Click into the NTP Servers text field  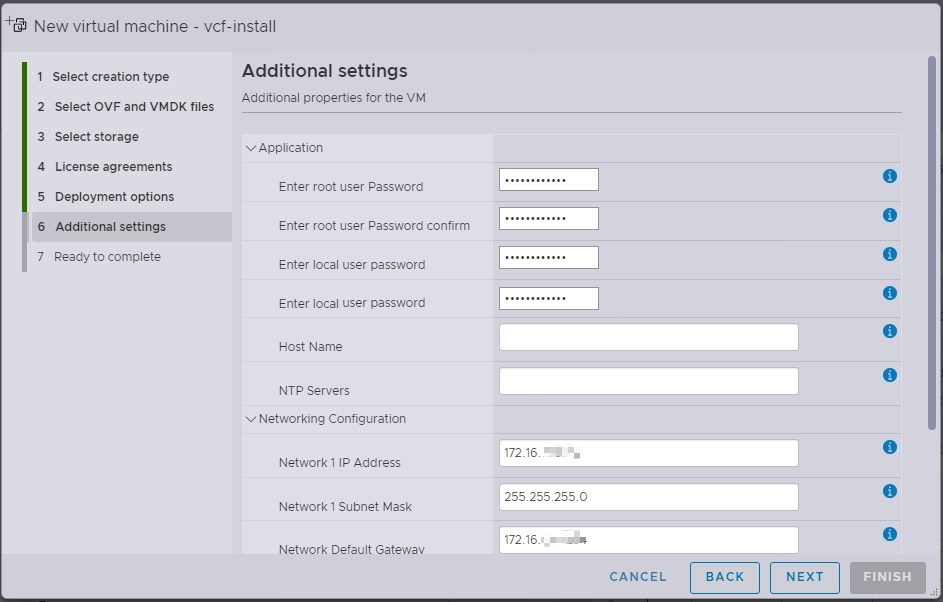pos(648,381)
